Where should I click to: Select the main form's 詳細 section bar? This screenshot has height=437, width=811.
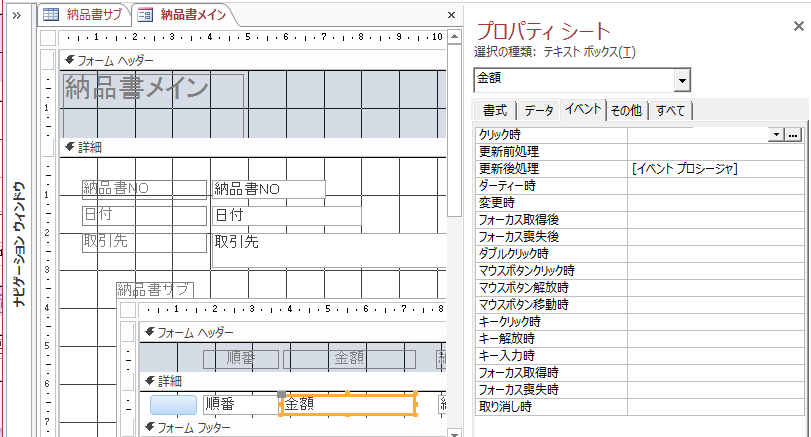pos(250,147)
